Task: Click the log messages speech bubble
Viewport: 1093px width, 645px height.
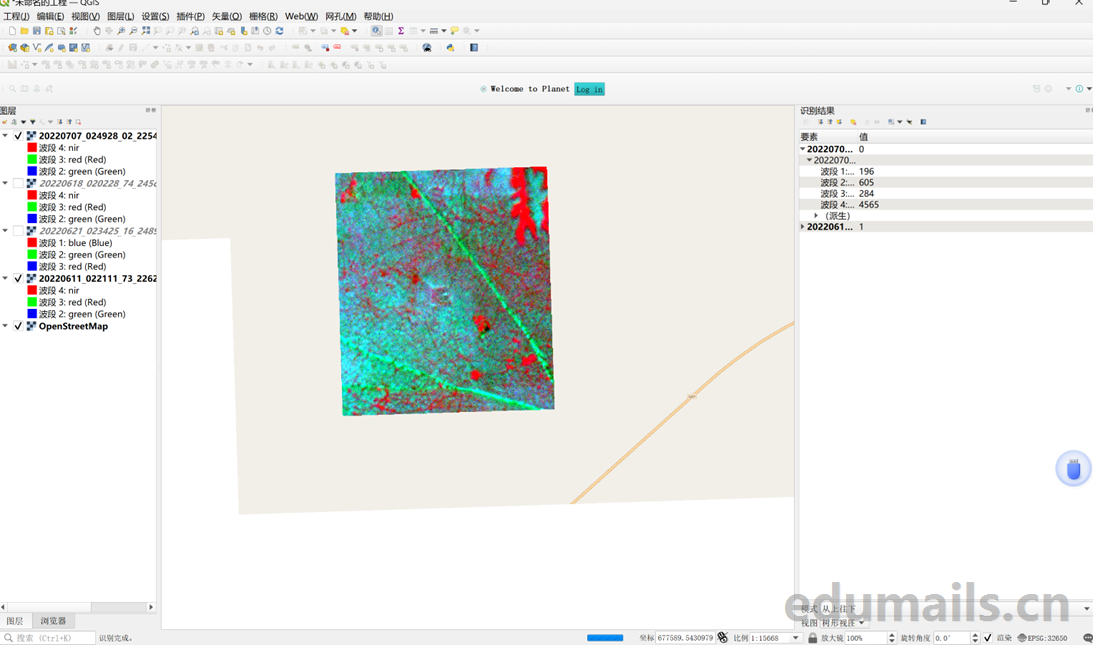Action: tap(1087, 638)
